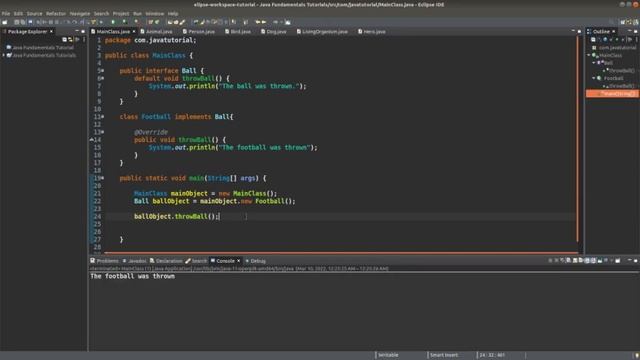Select main(String[]) in the Outline

(x=612, y=93)
